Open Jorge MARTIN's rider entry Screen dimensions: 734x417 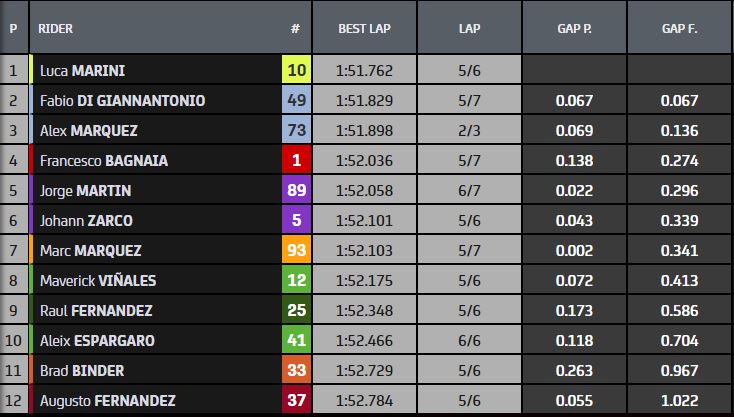[85, 191]
